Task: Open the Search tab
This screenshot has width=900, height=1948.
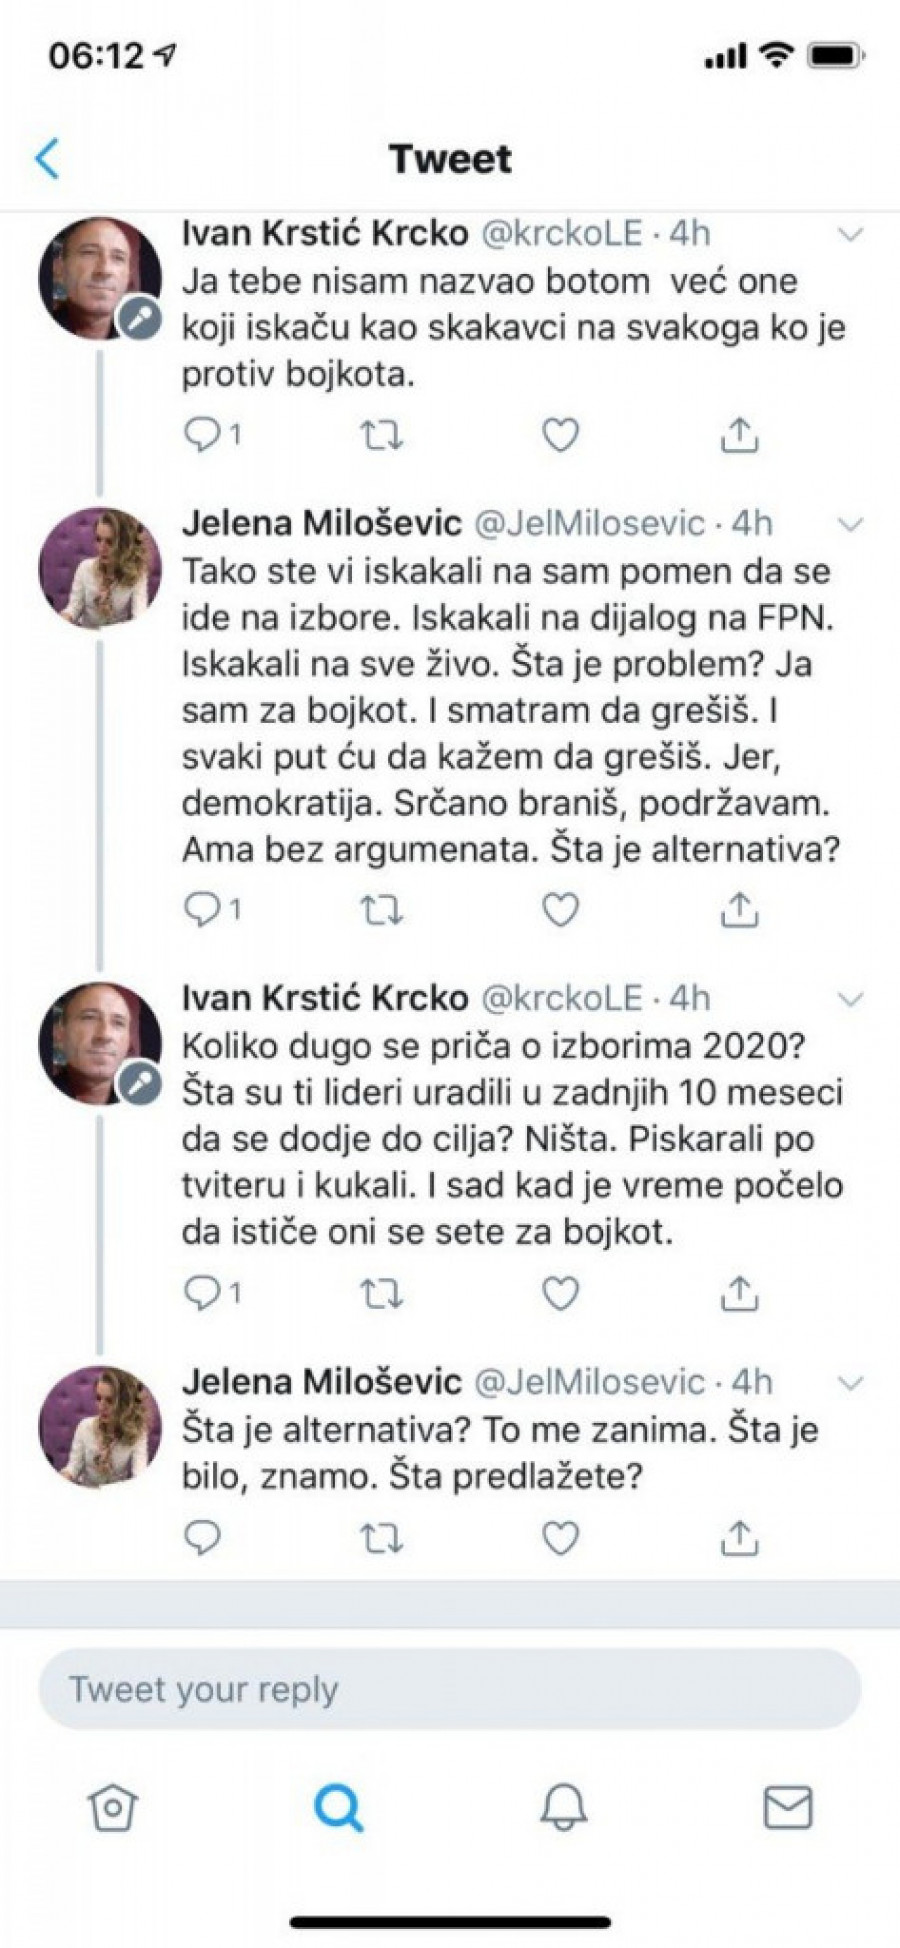Action: (x=338, y=1807)
